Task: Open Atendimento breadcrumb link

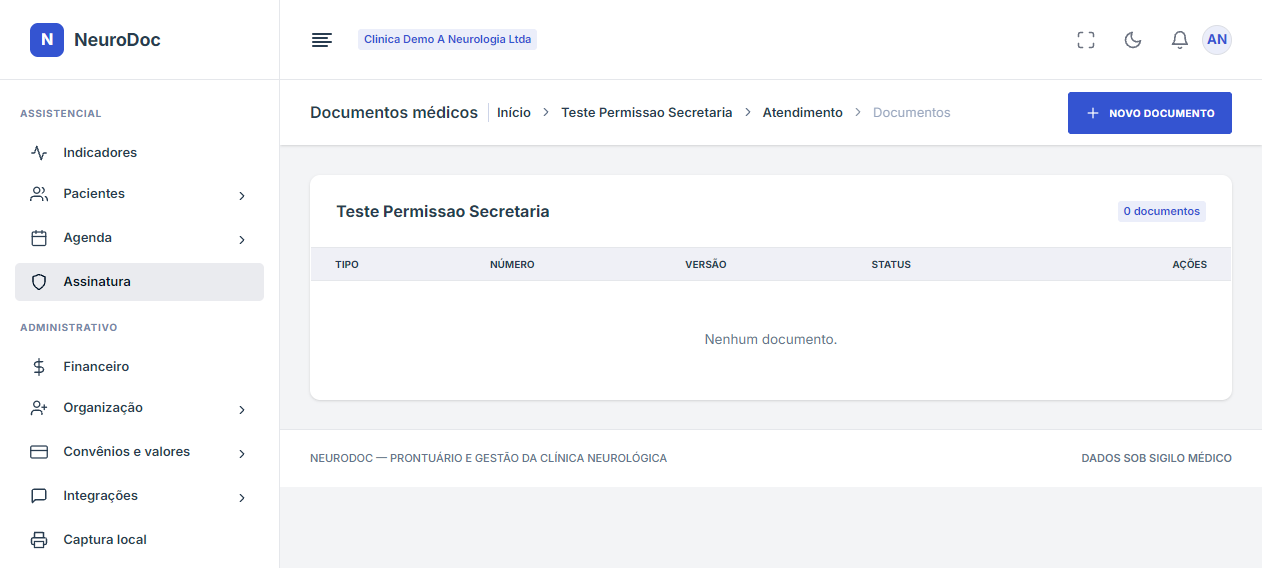Action: pyautogui.click(x=803, y=113)
